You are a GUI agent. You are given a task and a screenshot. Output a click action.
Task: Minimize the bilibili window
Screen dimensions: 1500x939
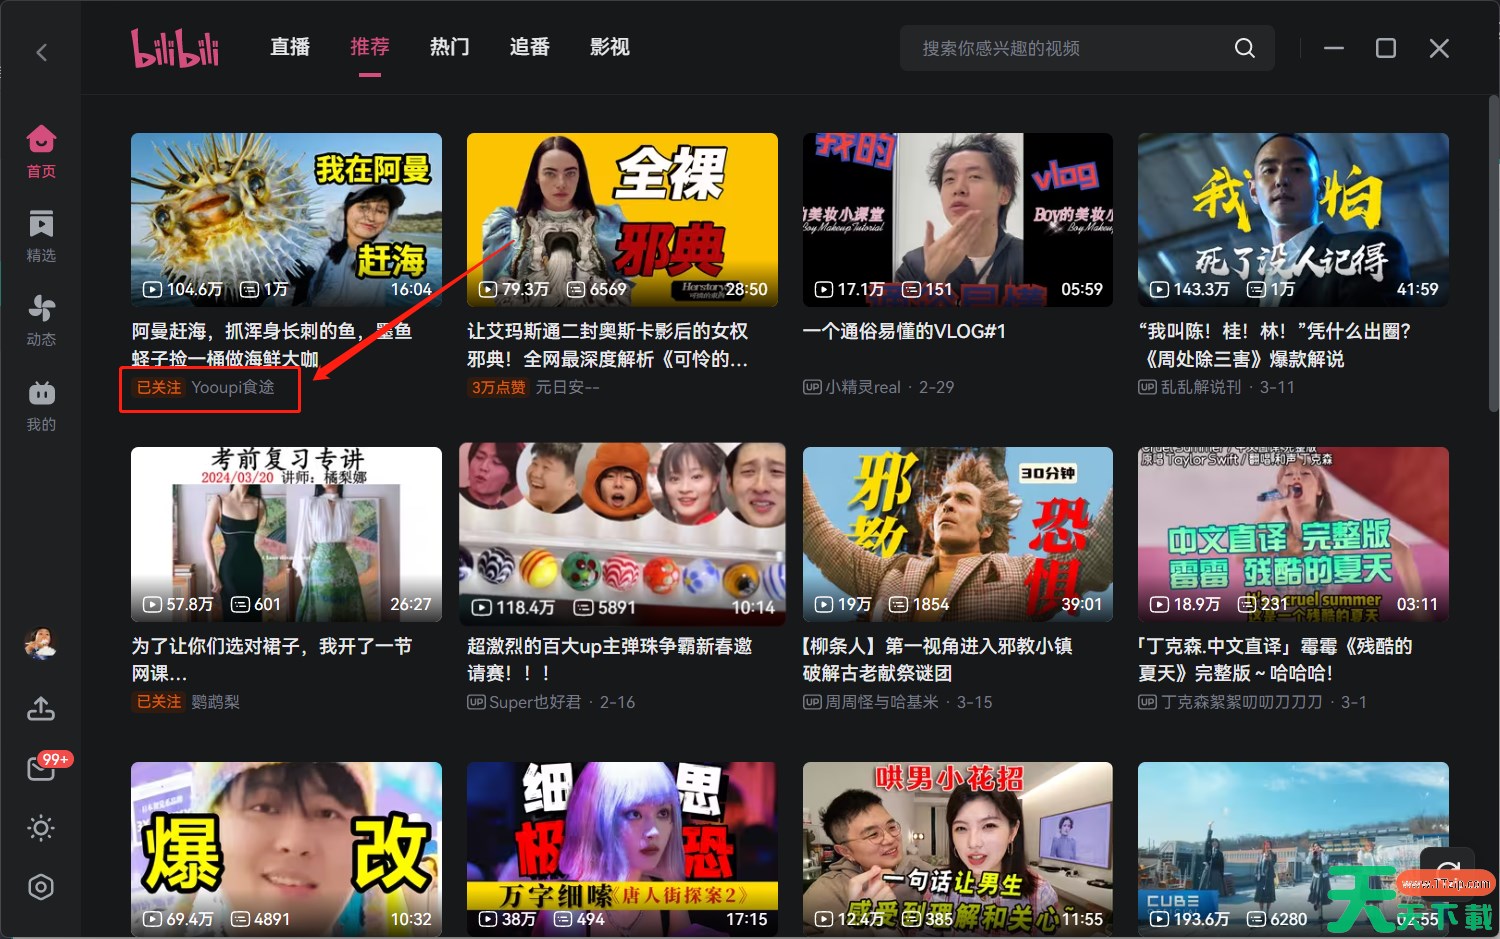1334,48
